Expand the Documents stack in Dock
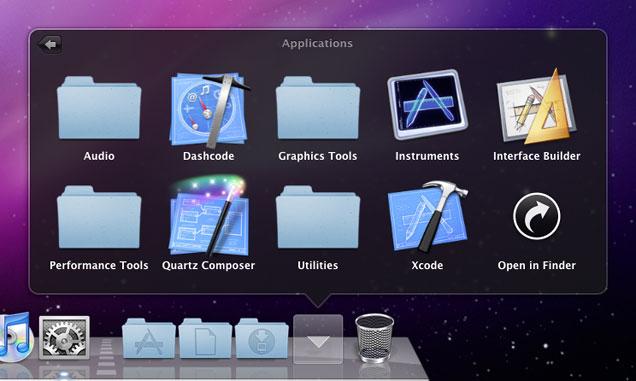The height and width of the screenshot is (381, 636). pyautogui.click(x=205, y=338)
